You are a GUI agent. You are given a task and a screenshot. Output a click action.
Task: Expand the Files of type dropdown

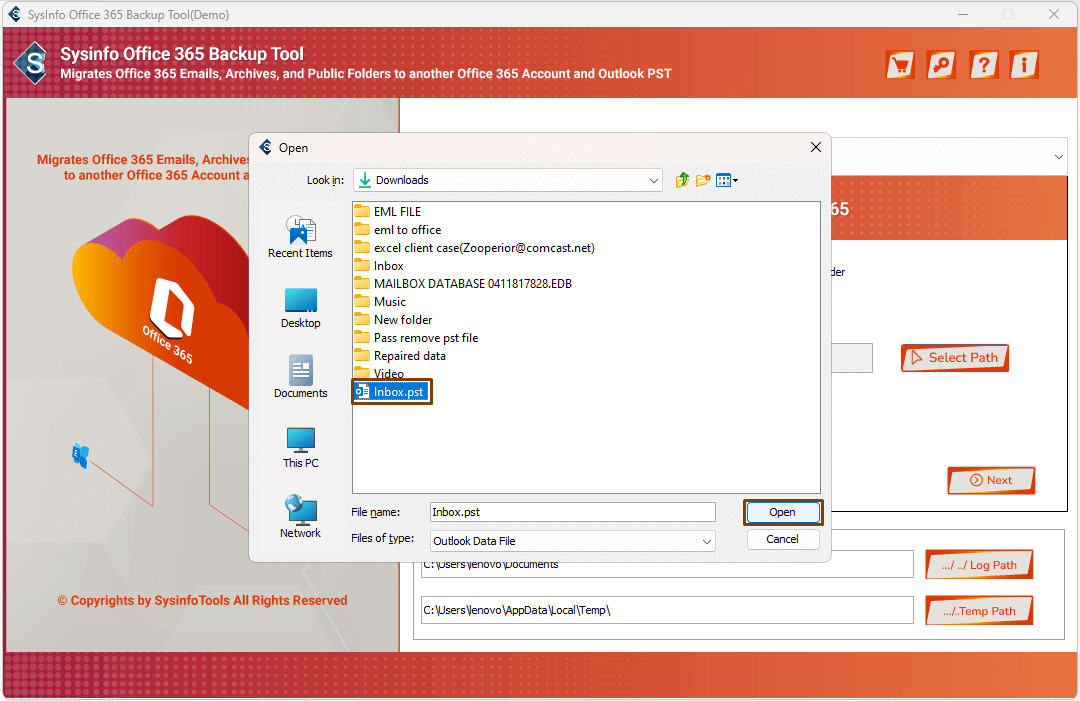point(707,541)
